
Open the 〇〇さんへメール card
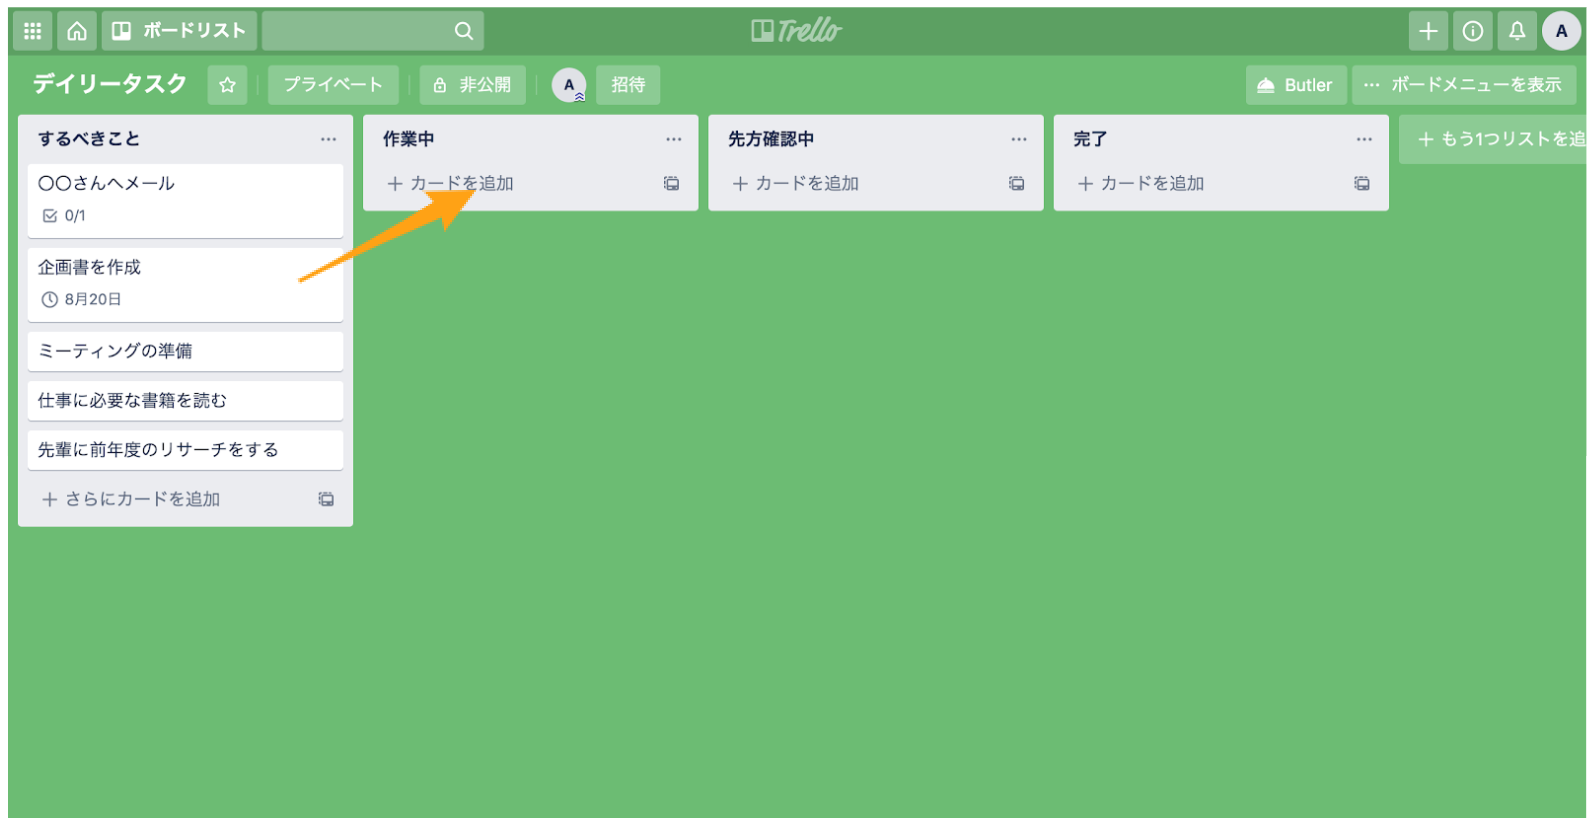pos(185,200)
